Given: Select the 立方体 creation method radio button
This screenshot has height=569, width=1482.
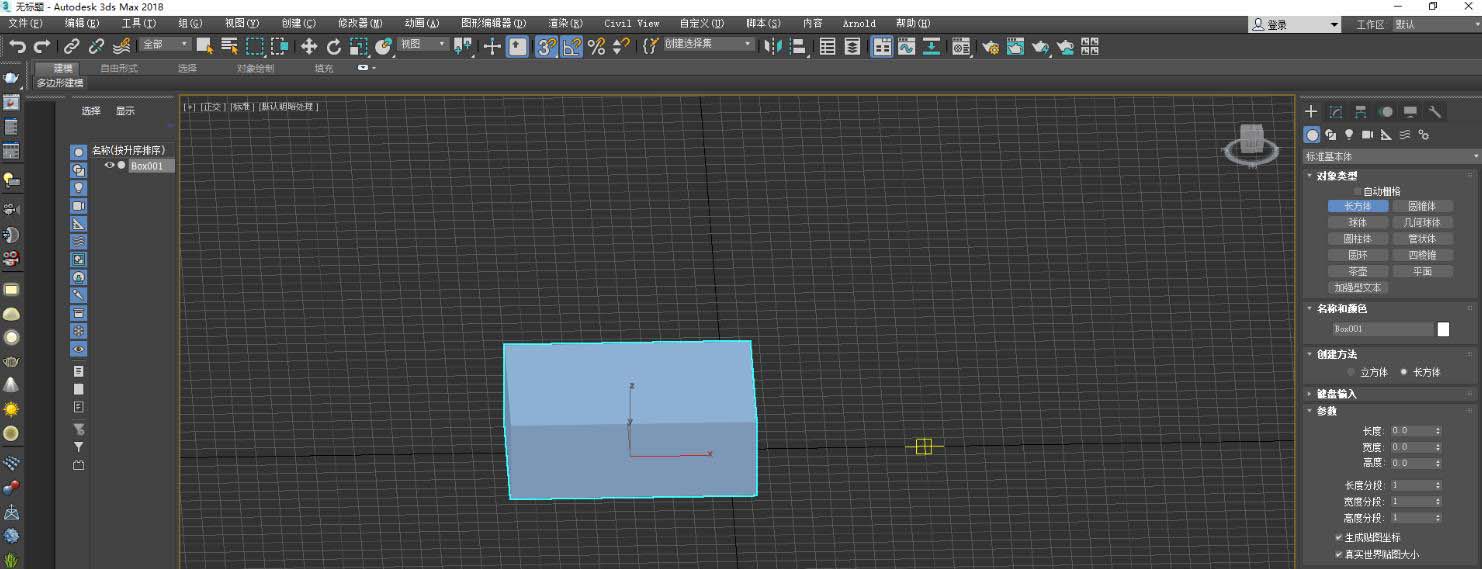Looking at the screenshot, I should click(x=1351, y=372).
